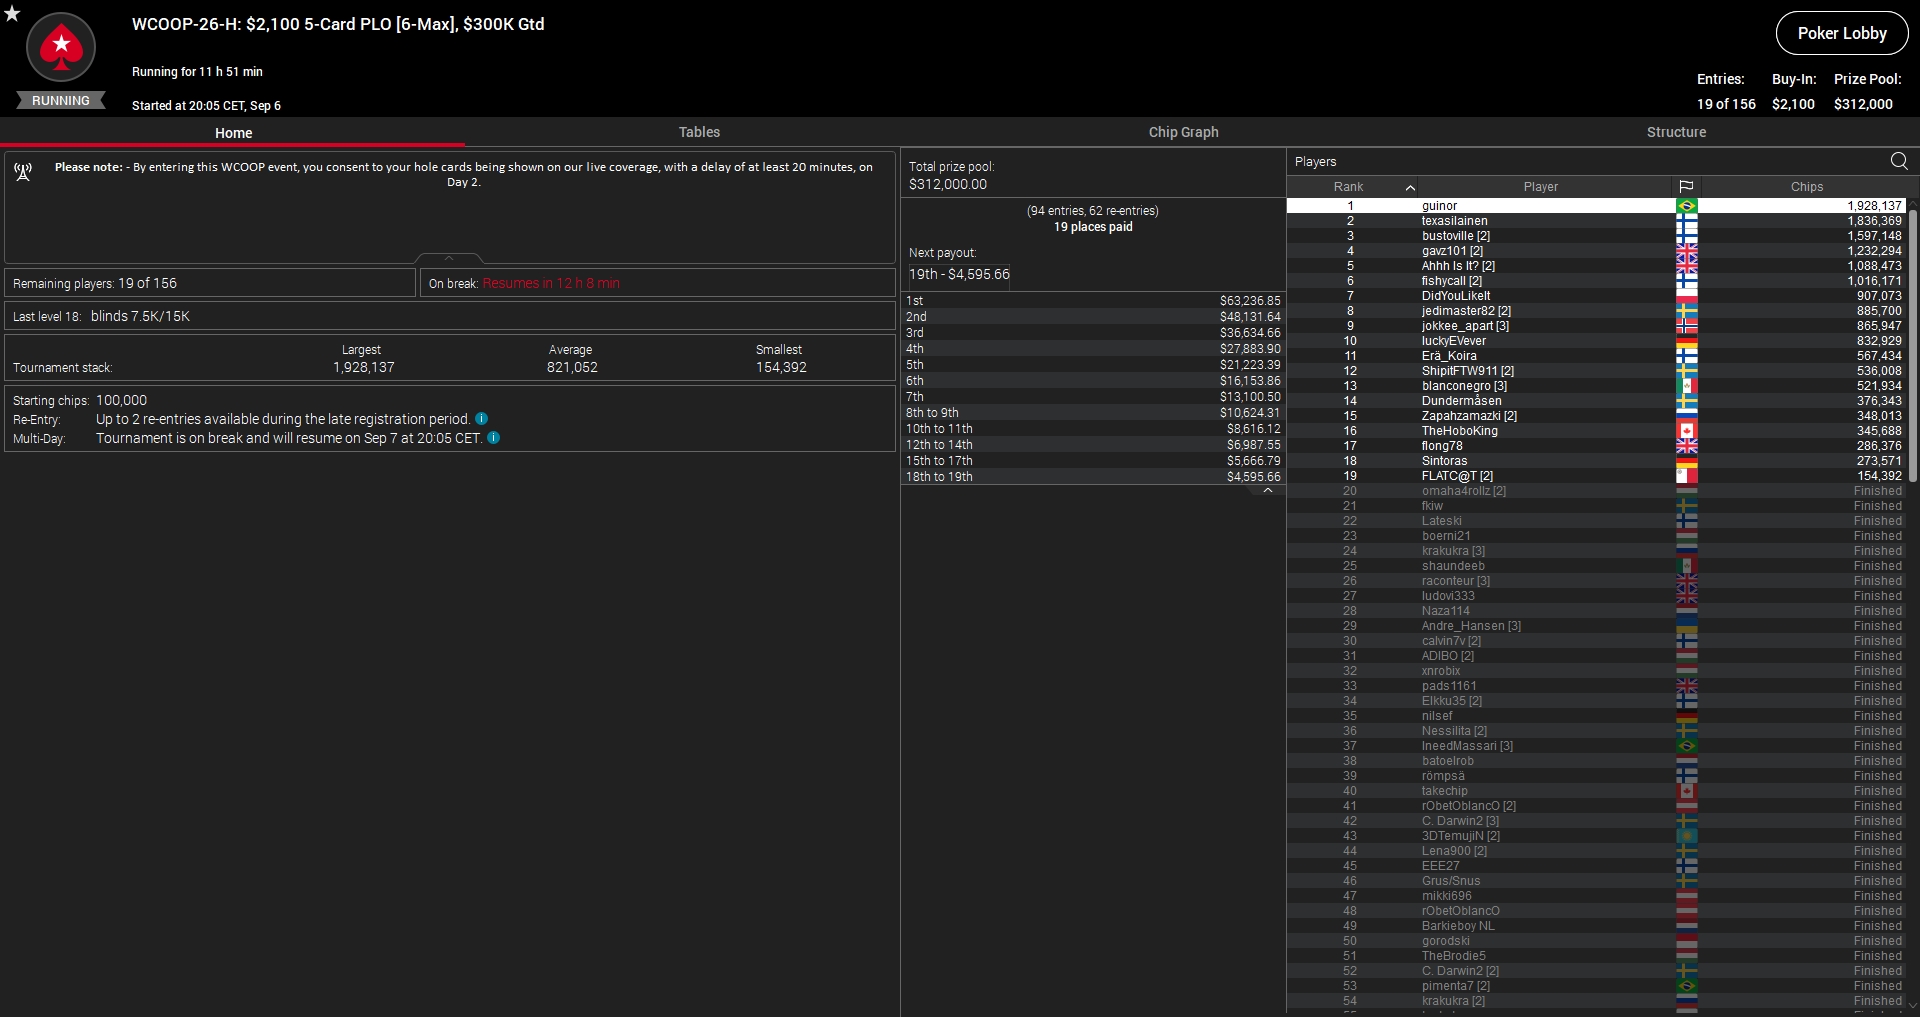Click Smallest stack value 154,392

pyautogui.click(x=781, y=368)
